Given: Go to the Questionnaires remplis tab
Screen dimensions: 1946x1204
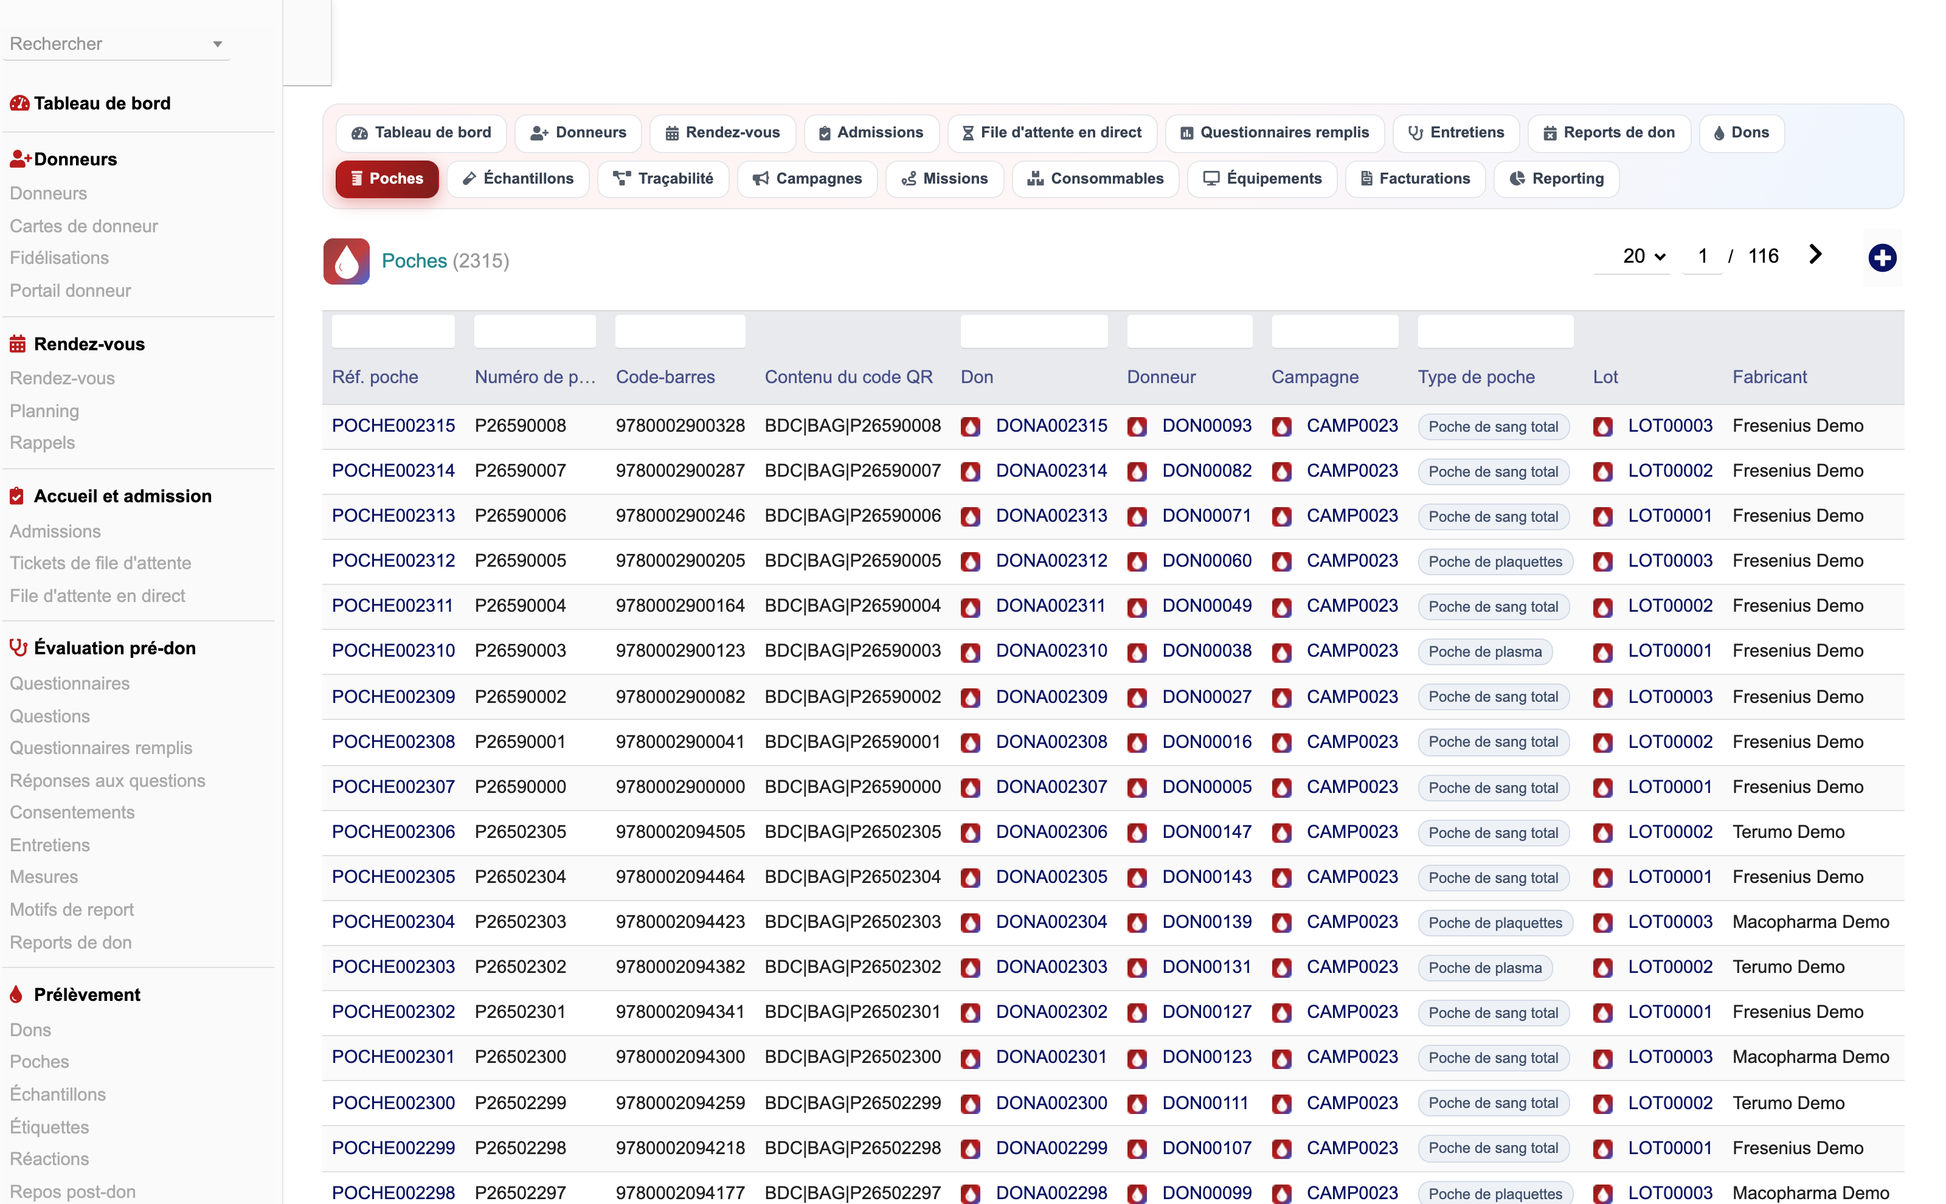Looking at the screenshot, I should [1275, 133].
